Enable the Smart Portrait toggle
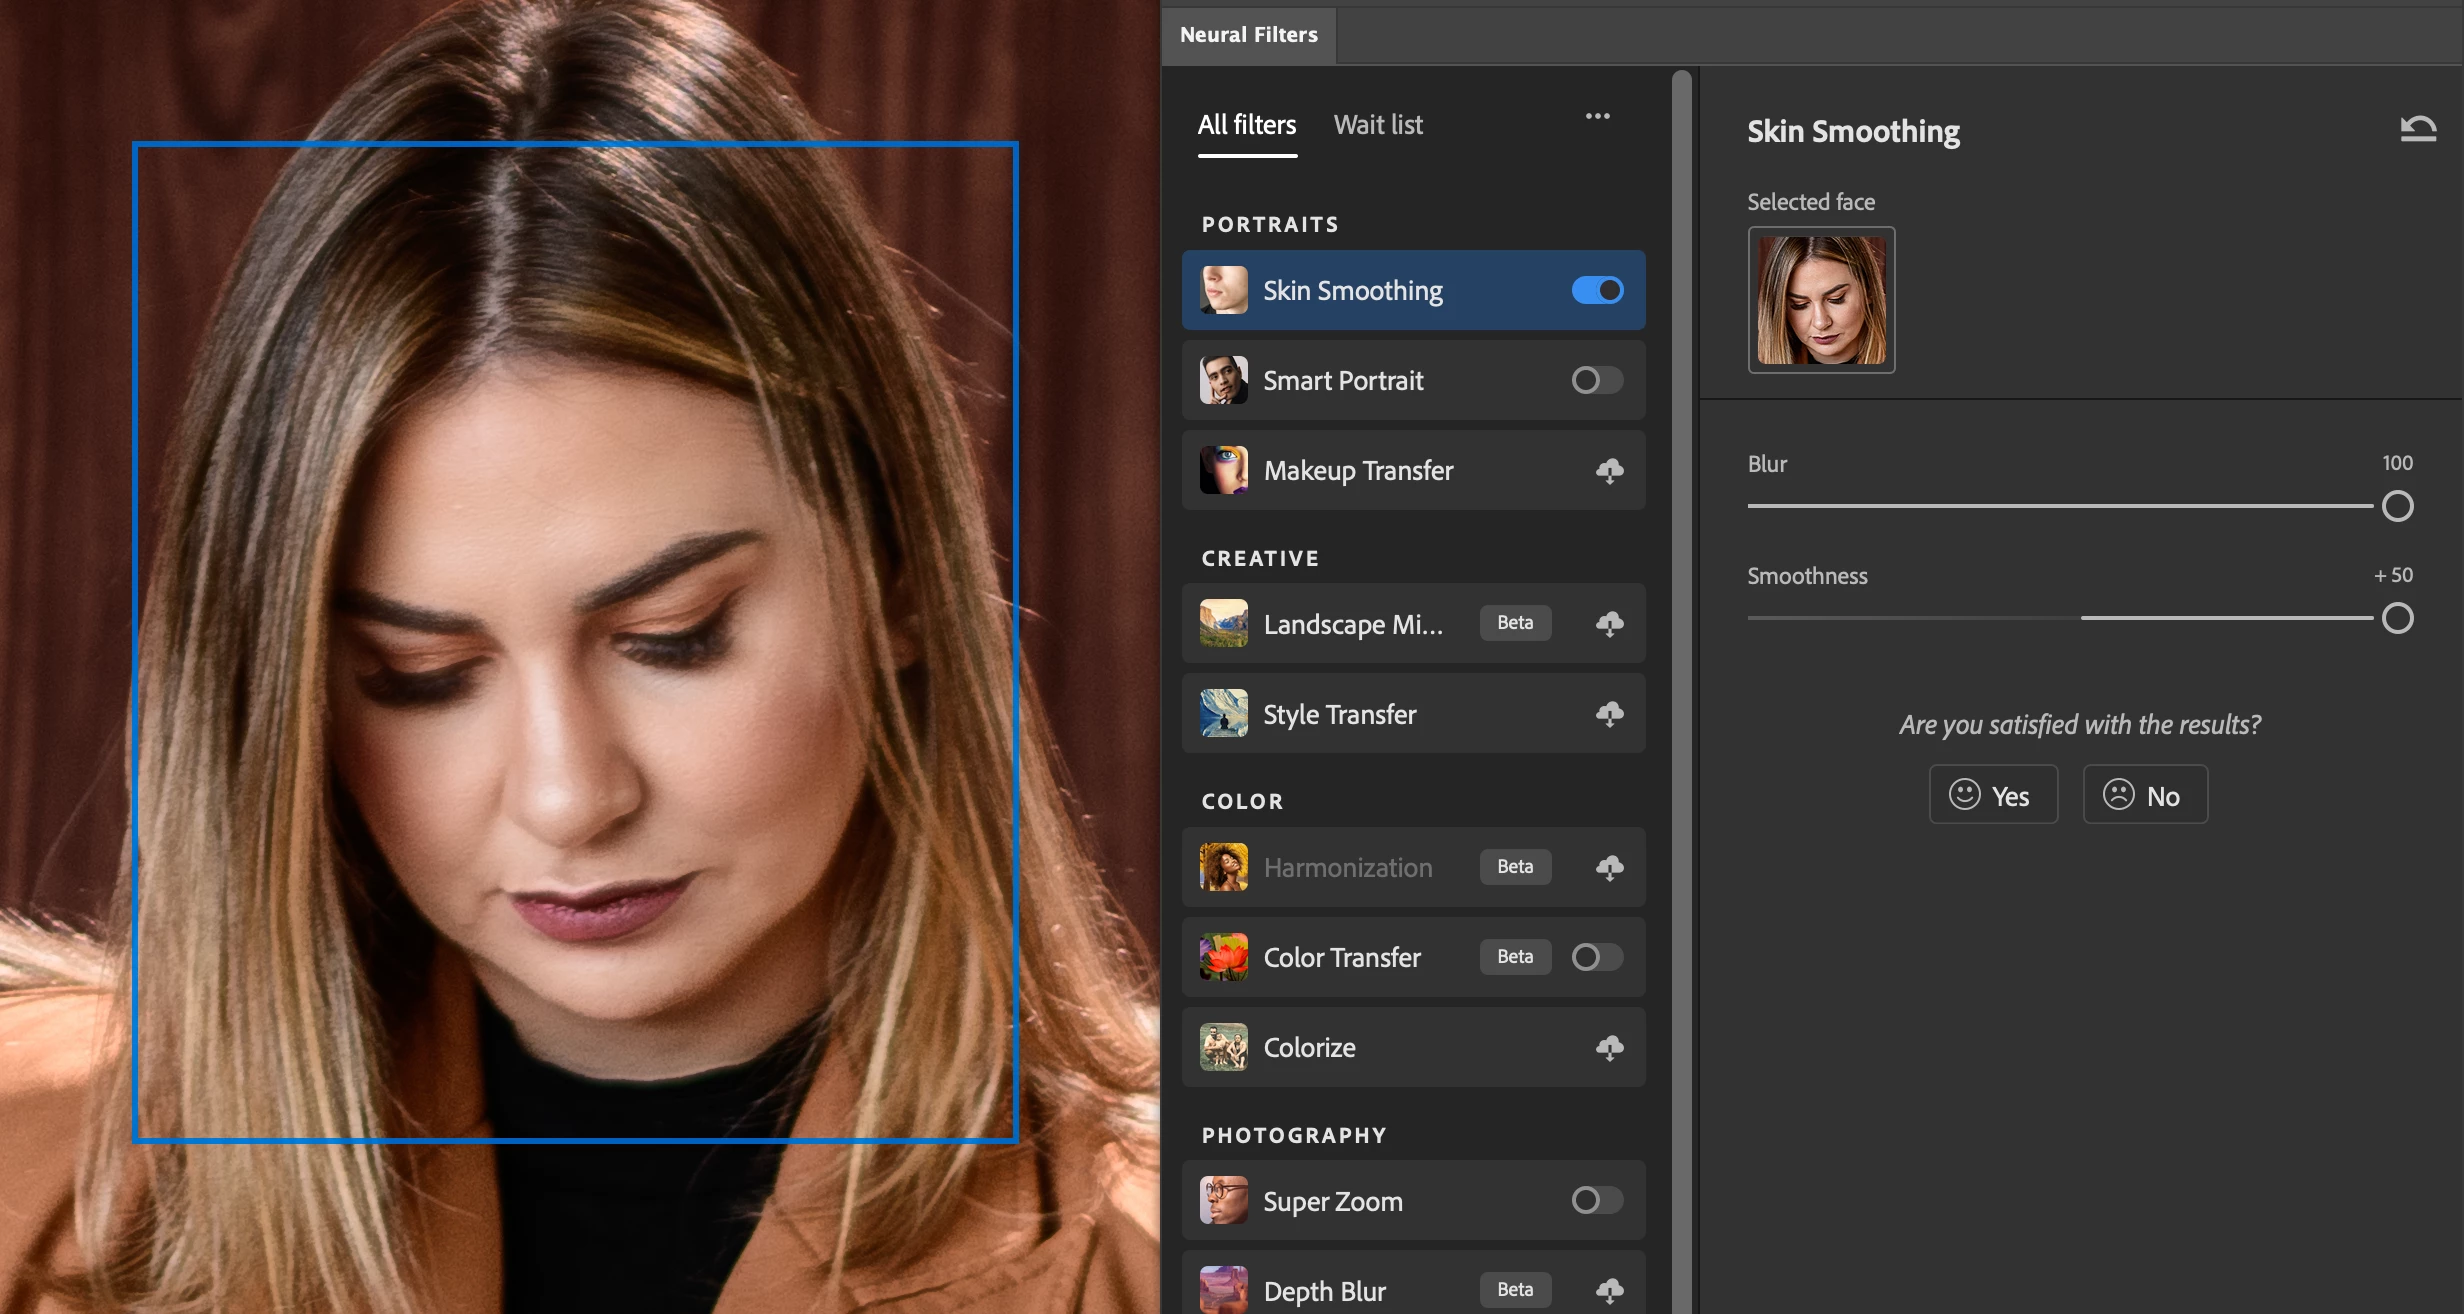 click(x=1597, y=380)
